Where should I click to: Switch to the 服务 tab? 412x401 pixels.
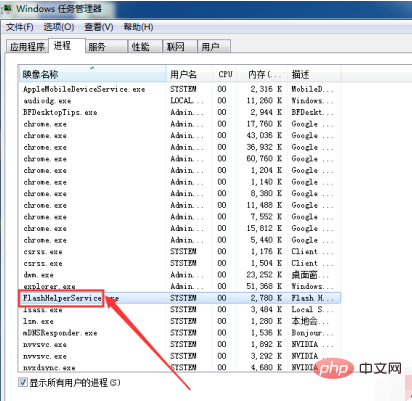106,47
